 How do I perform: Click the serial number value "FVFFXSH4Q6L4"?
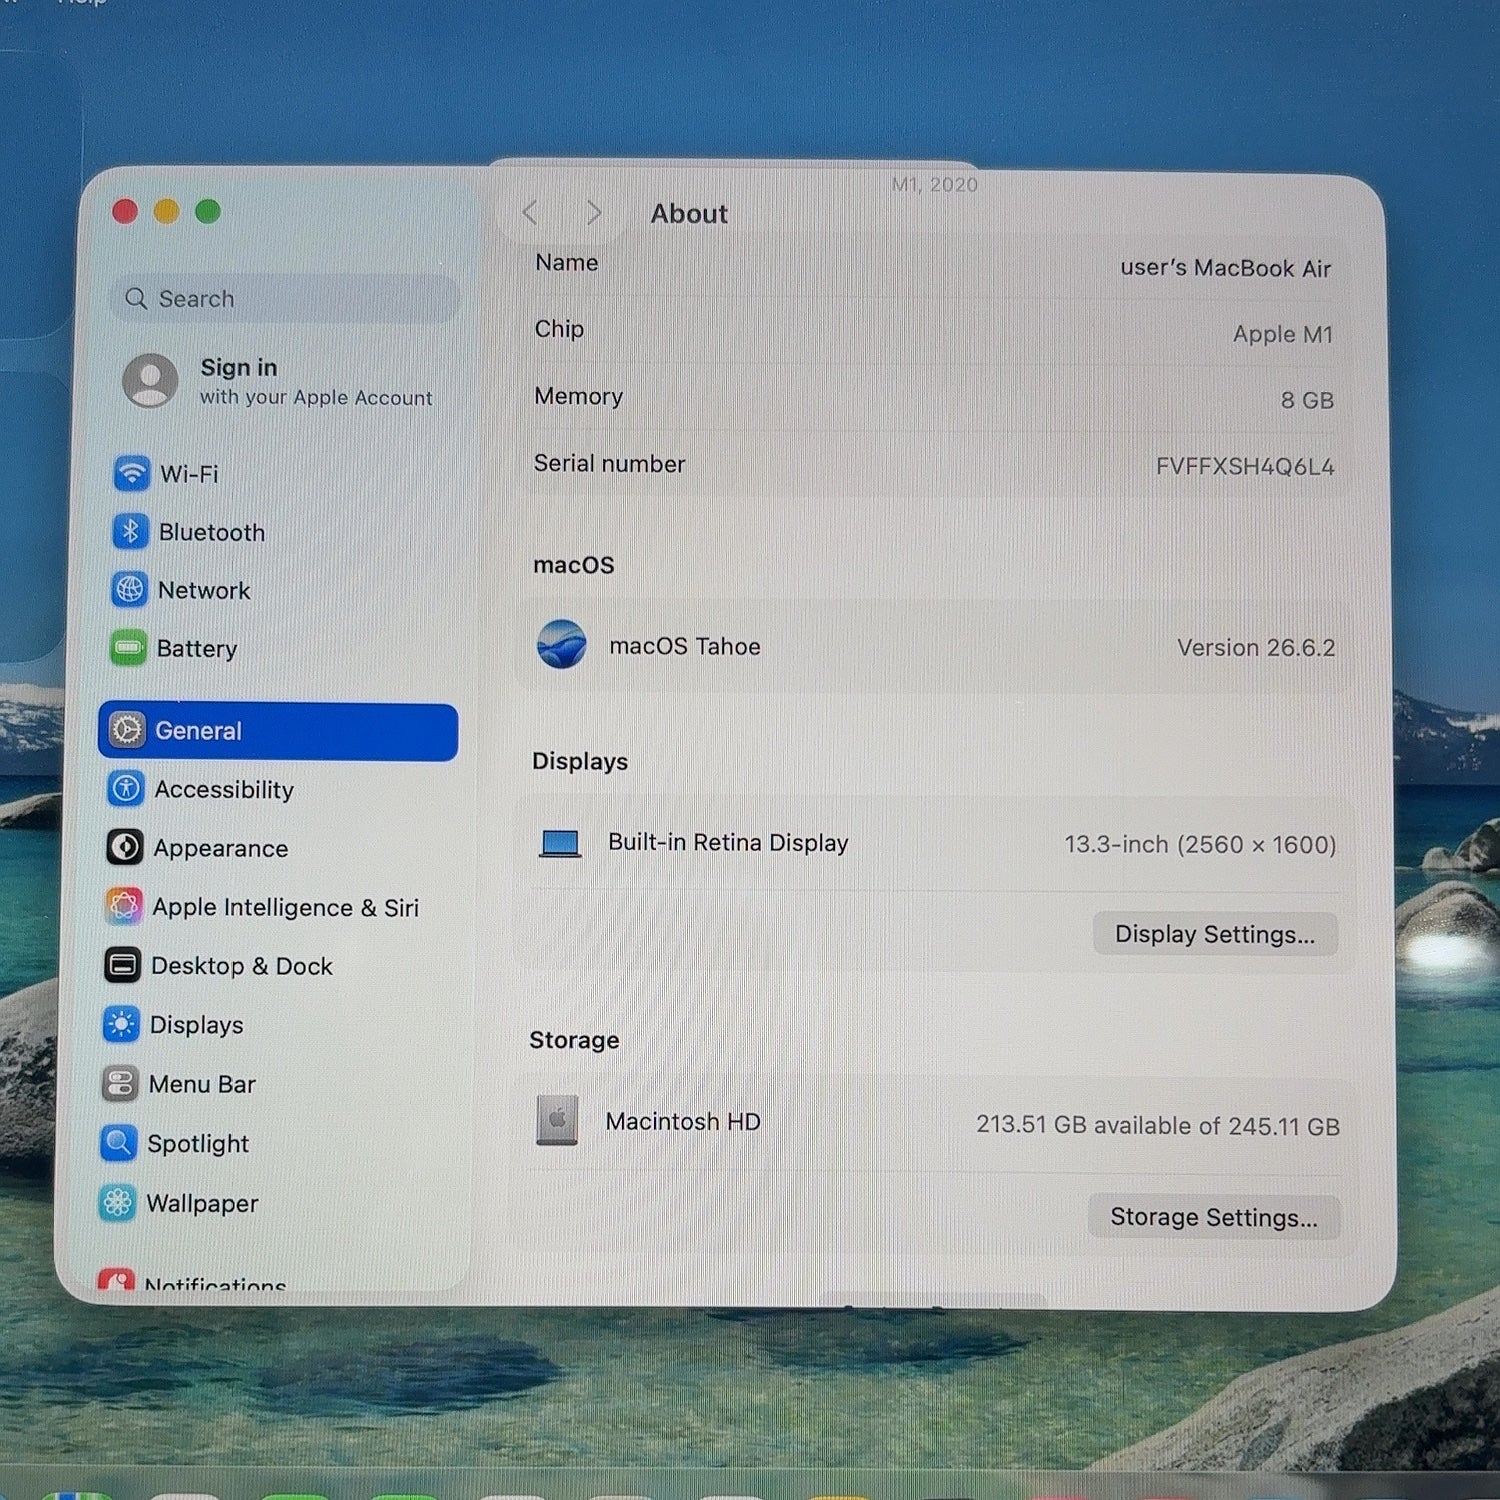1245,467
